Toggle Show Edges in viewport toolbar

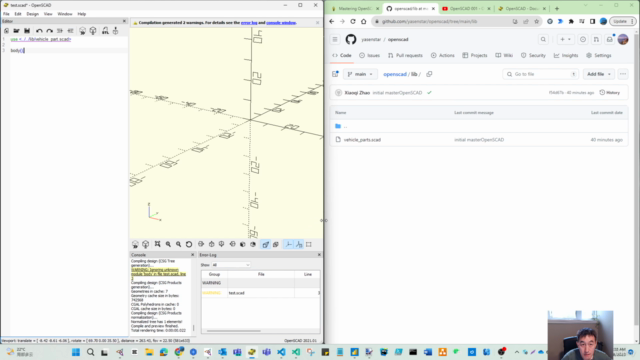coord(309,244)
